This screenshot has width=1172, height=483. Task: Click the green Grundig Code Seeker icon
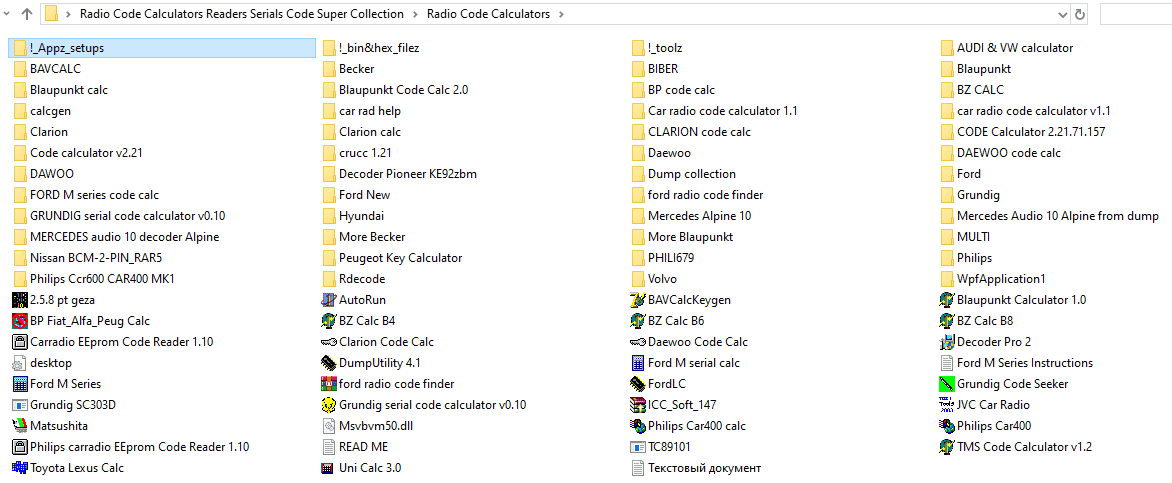point(946,384)
